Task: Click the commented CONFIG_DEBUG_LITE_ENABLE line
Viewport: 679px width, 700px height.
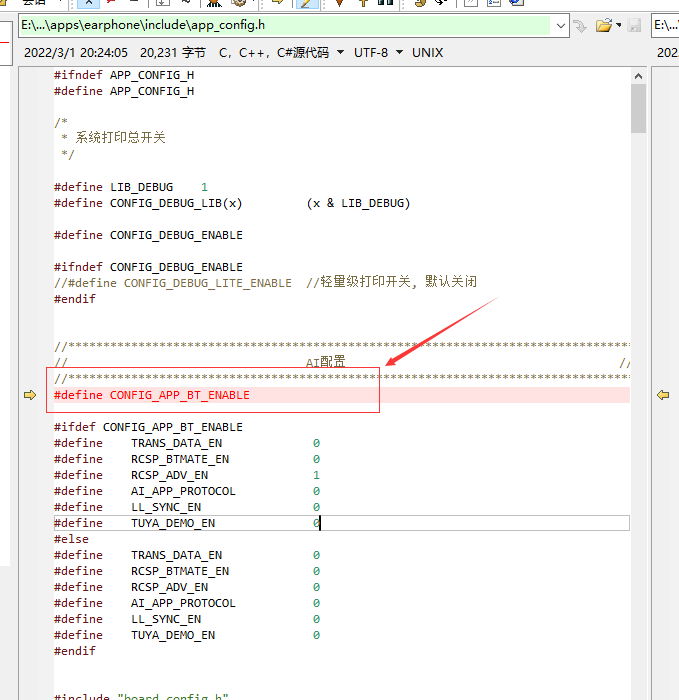Action: click(265, 283)
